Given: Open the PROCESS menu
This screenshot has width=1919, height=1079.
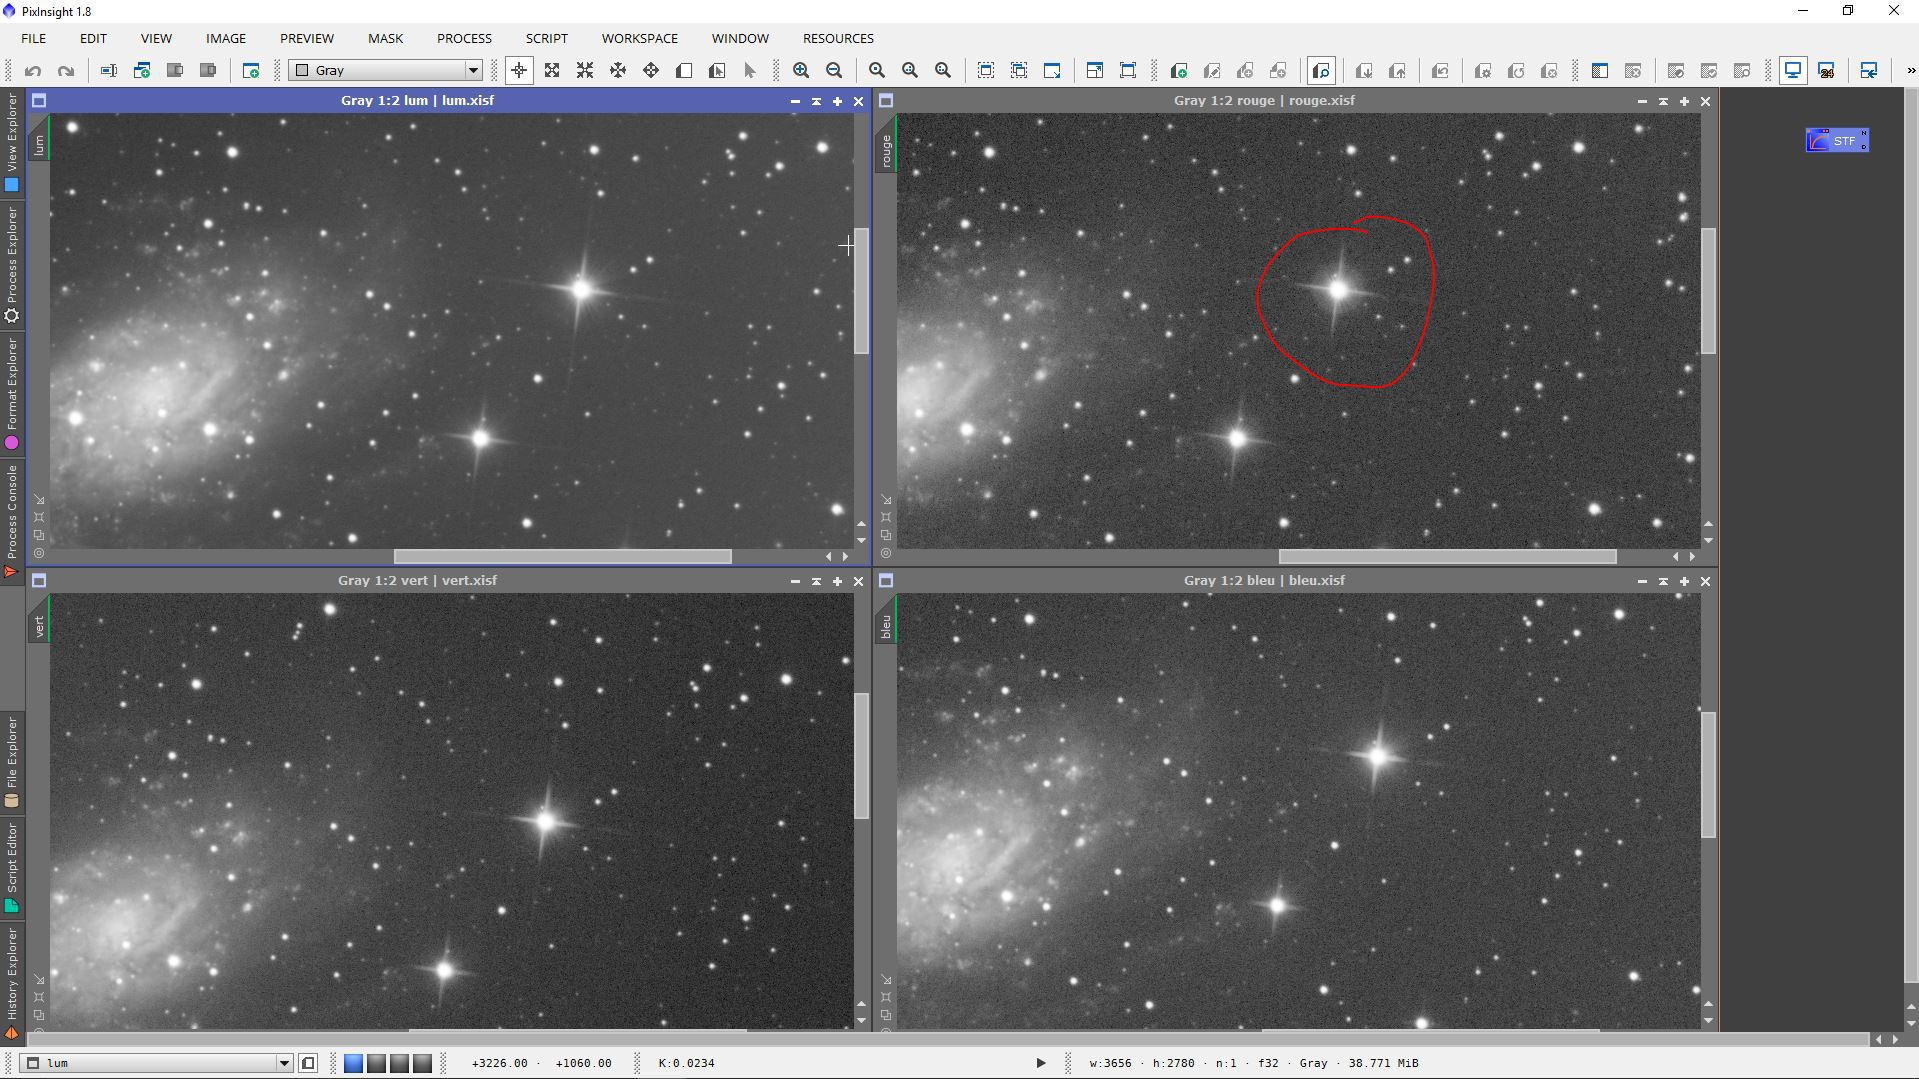Looking at the screenshot, I should click(464, 38).
